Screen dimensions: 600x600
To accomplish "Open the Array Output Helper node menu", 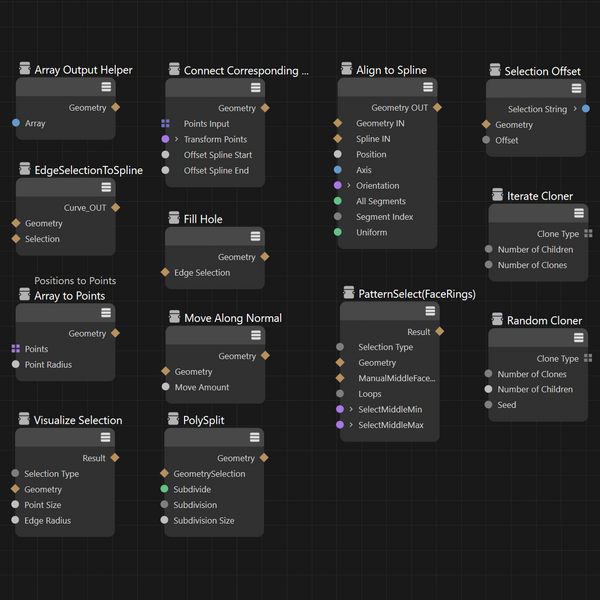I will coord(106,87).
